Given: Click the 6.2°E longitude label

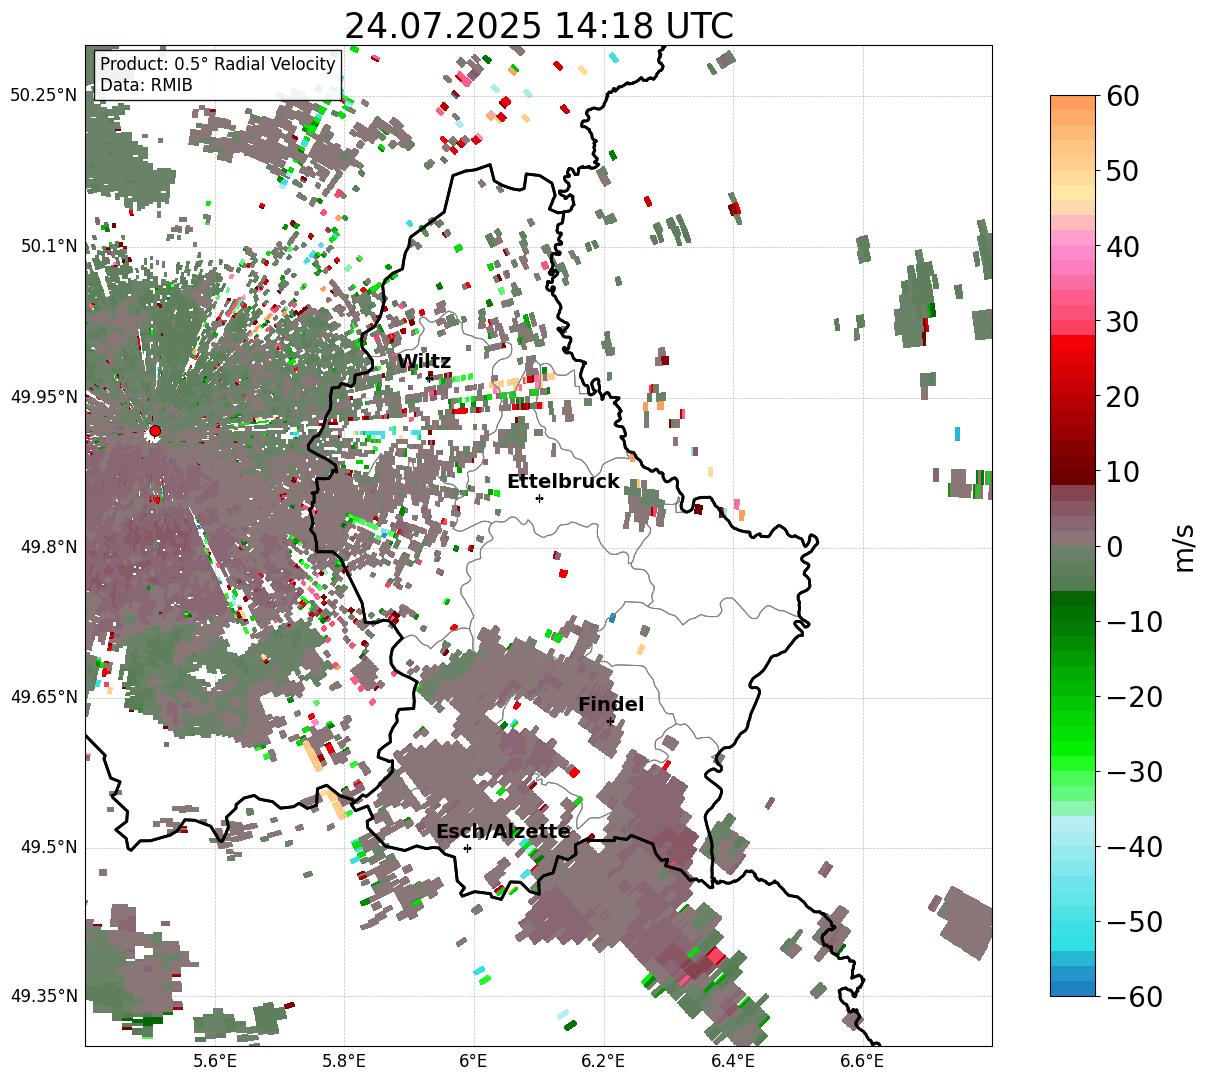Looking at the screenshot, I should [x=604, y=1061].
